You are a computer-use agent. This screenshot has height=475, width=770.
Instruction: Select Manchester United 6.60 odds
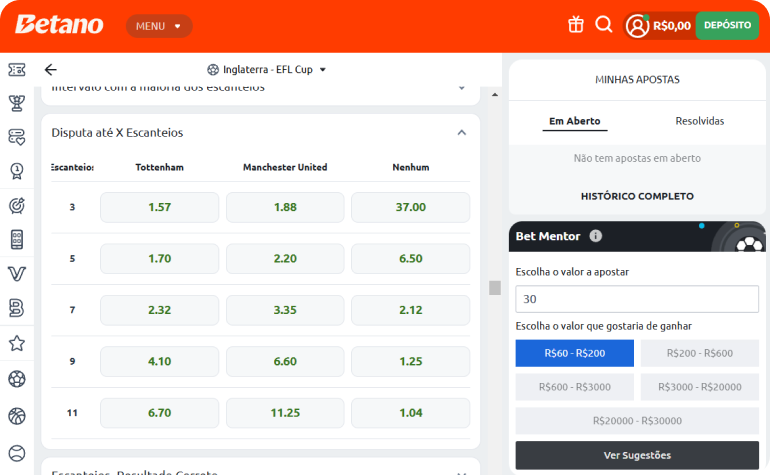click(x=285, y=362)
